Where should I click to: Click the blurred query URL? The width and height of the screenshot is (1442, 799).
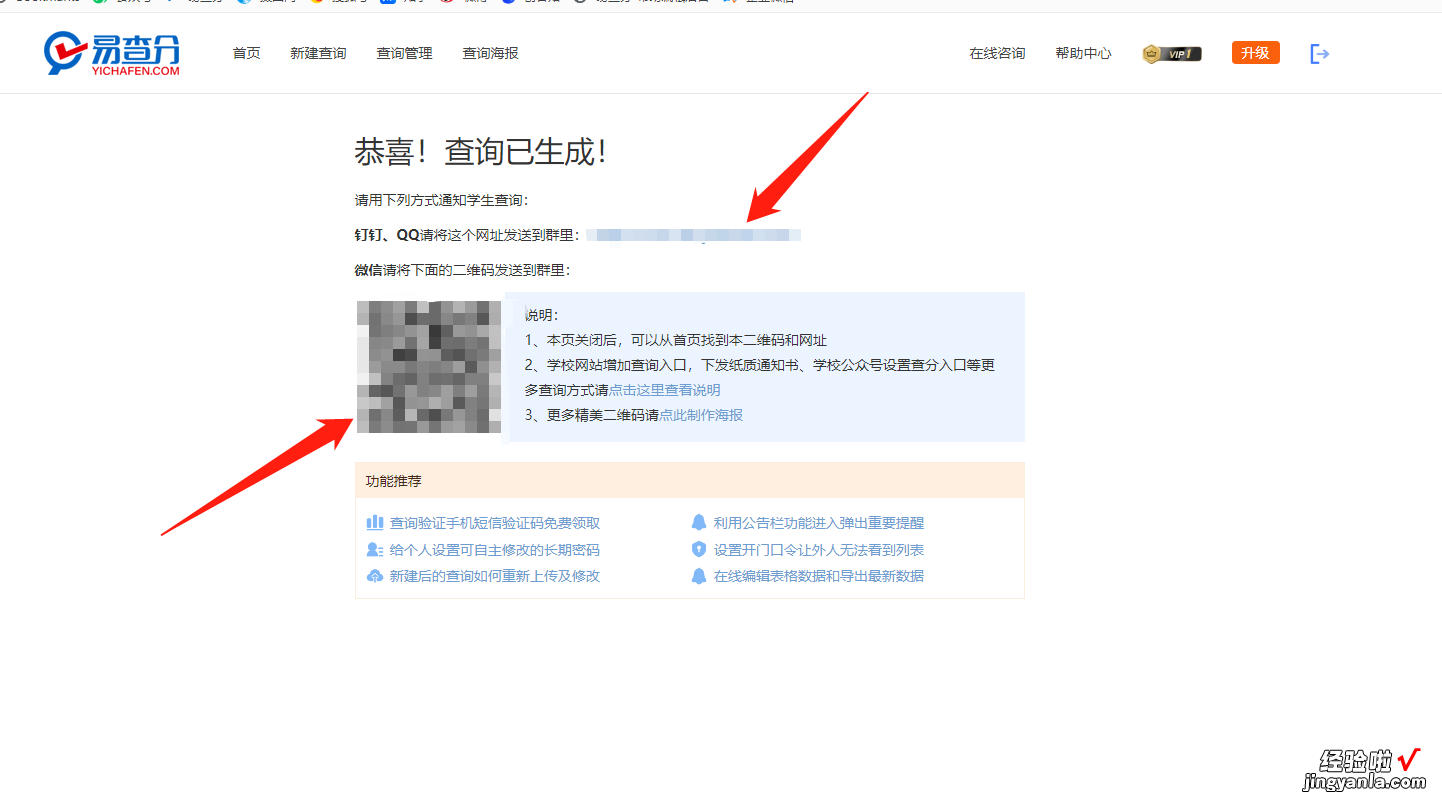(x=693, y=235)
